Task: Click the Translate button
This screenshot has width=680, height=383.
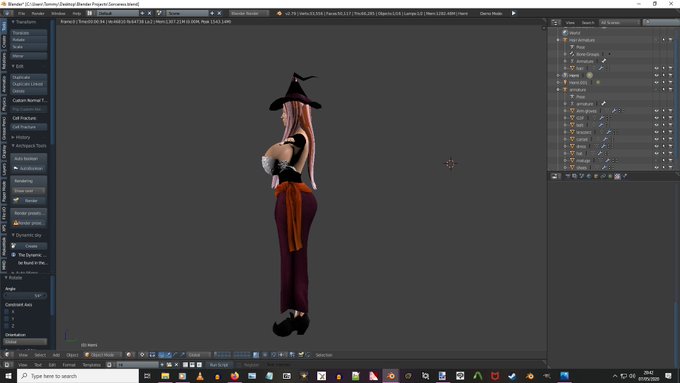Action: point(29,33)
